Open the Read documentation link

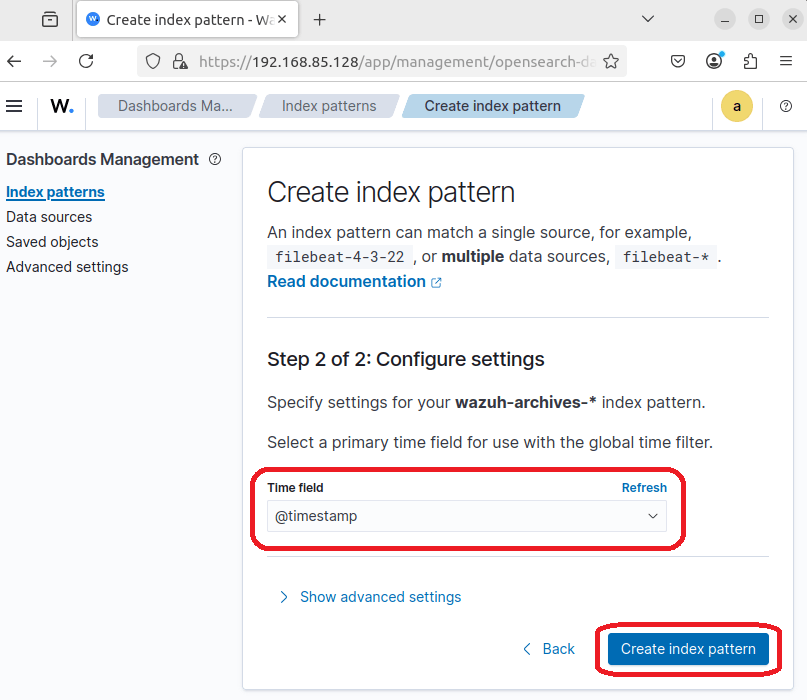(346, 282)
